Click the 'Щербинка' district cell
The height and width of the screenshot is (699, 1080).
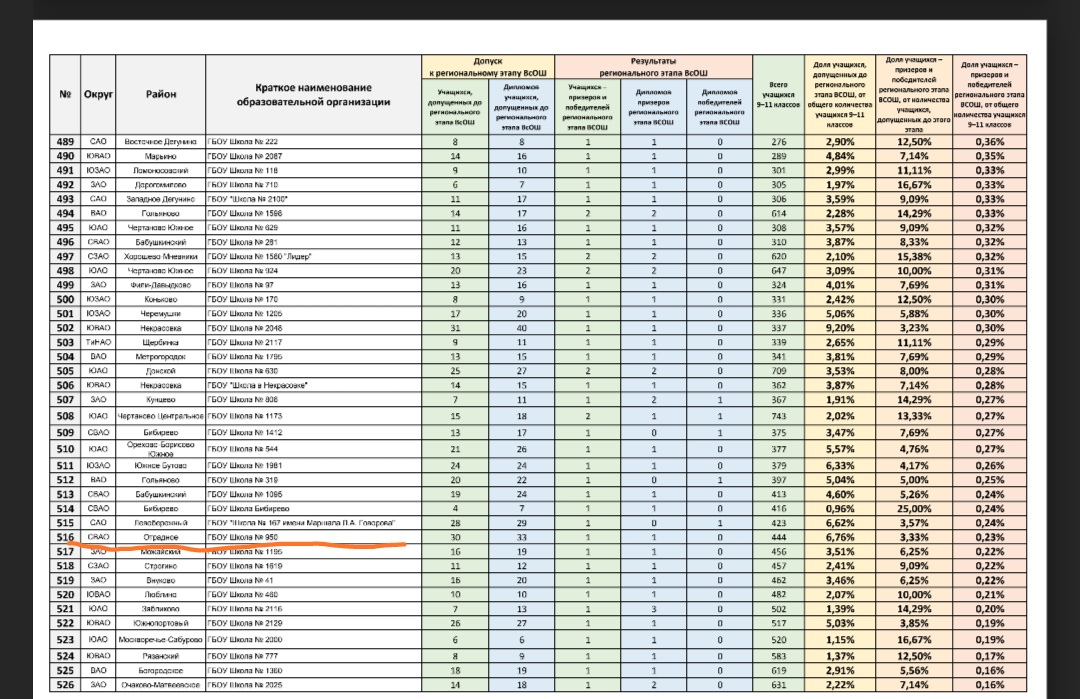[161, 342]
